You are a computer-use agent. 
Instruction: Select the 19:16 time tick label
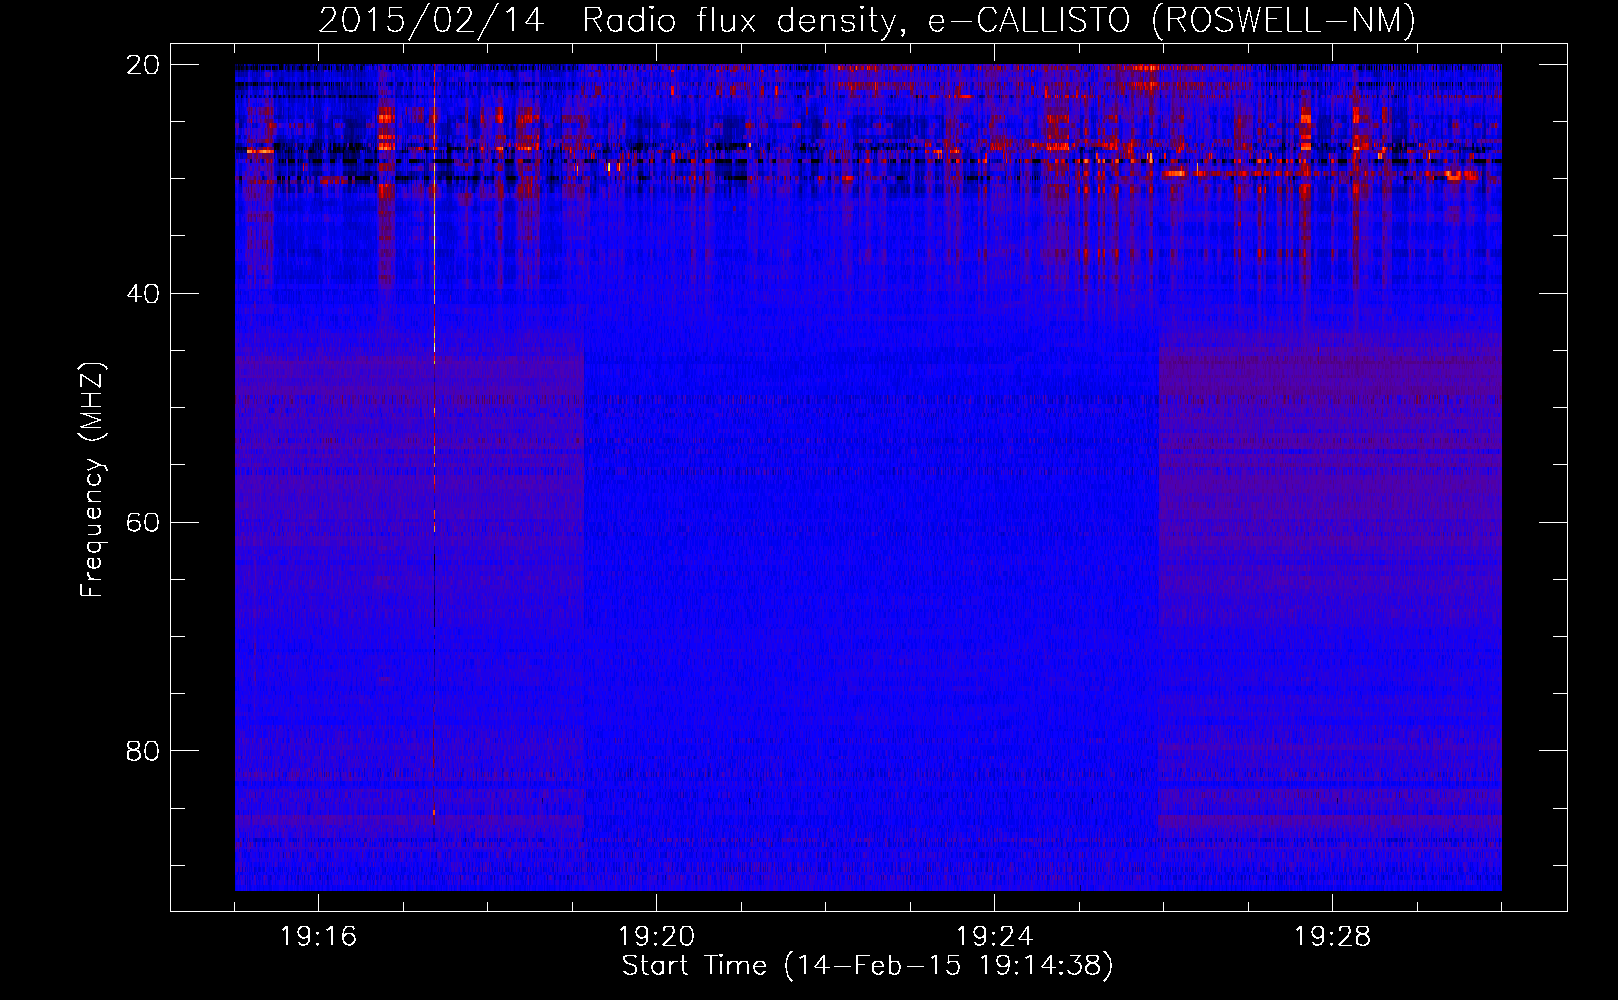(318, 937)
